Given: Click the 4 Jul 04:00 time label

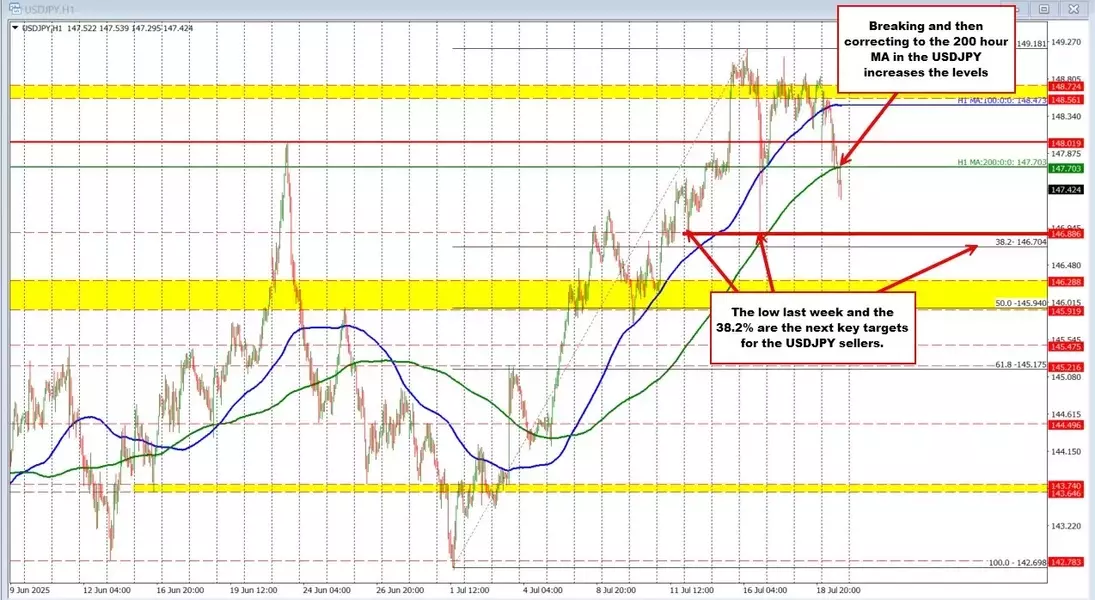Looking at the screenshot, I should [543, 590].
